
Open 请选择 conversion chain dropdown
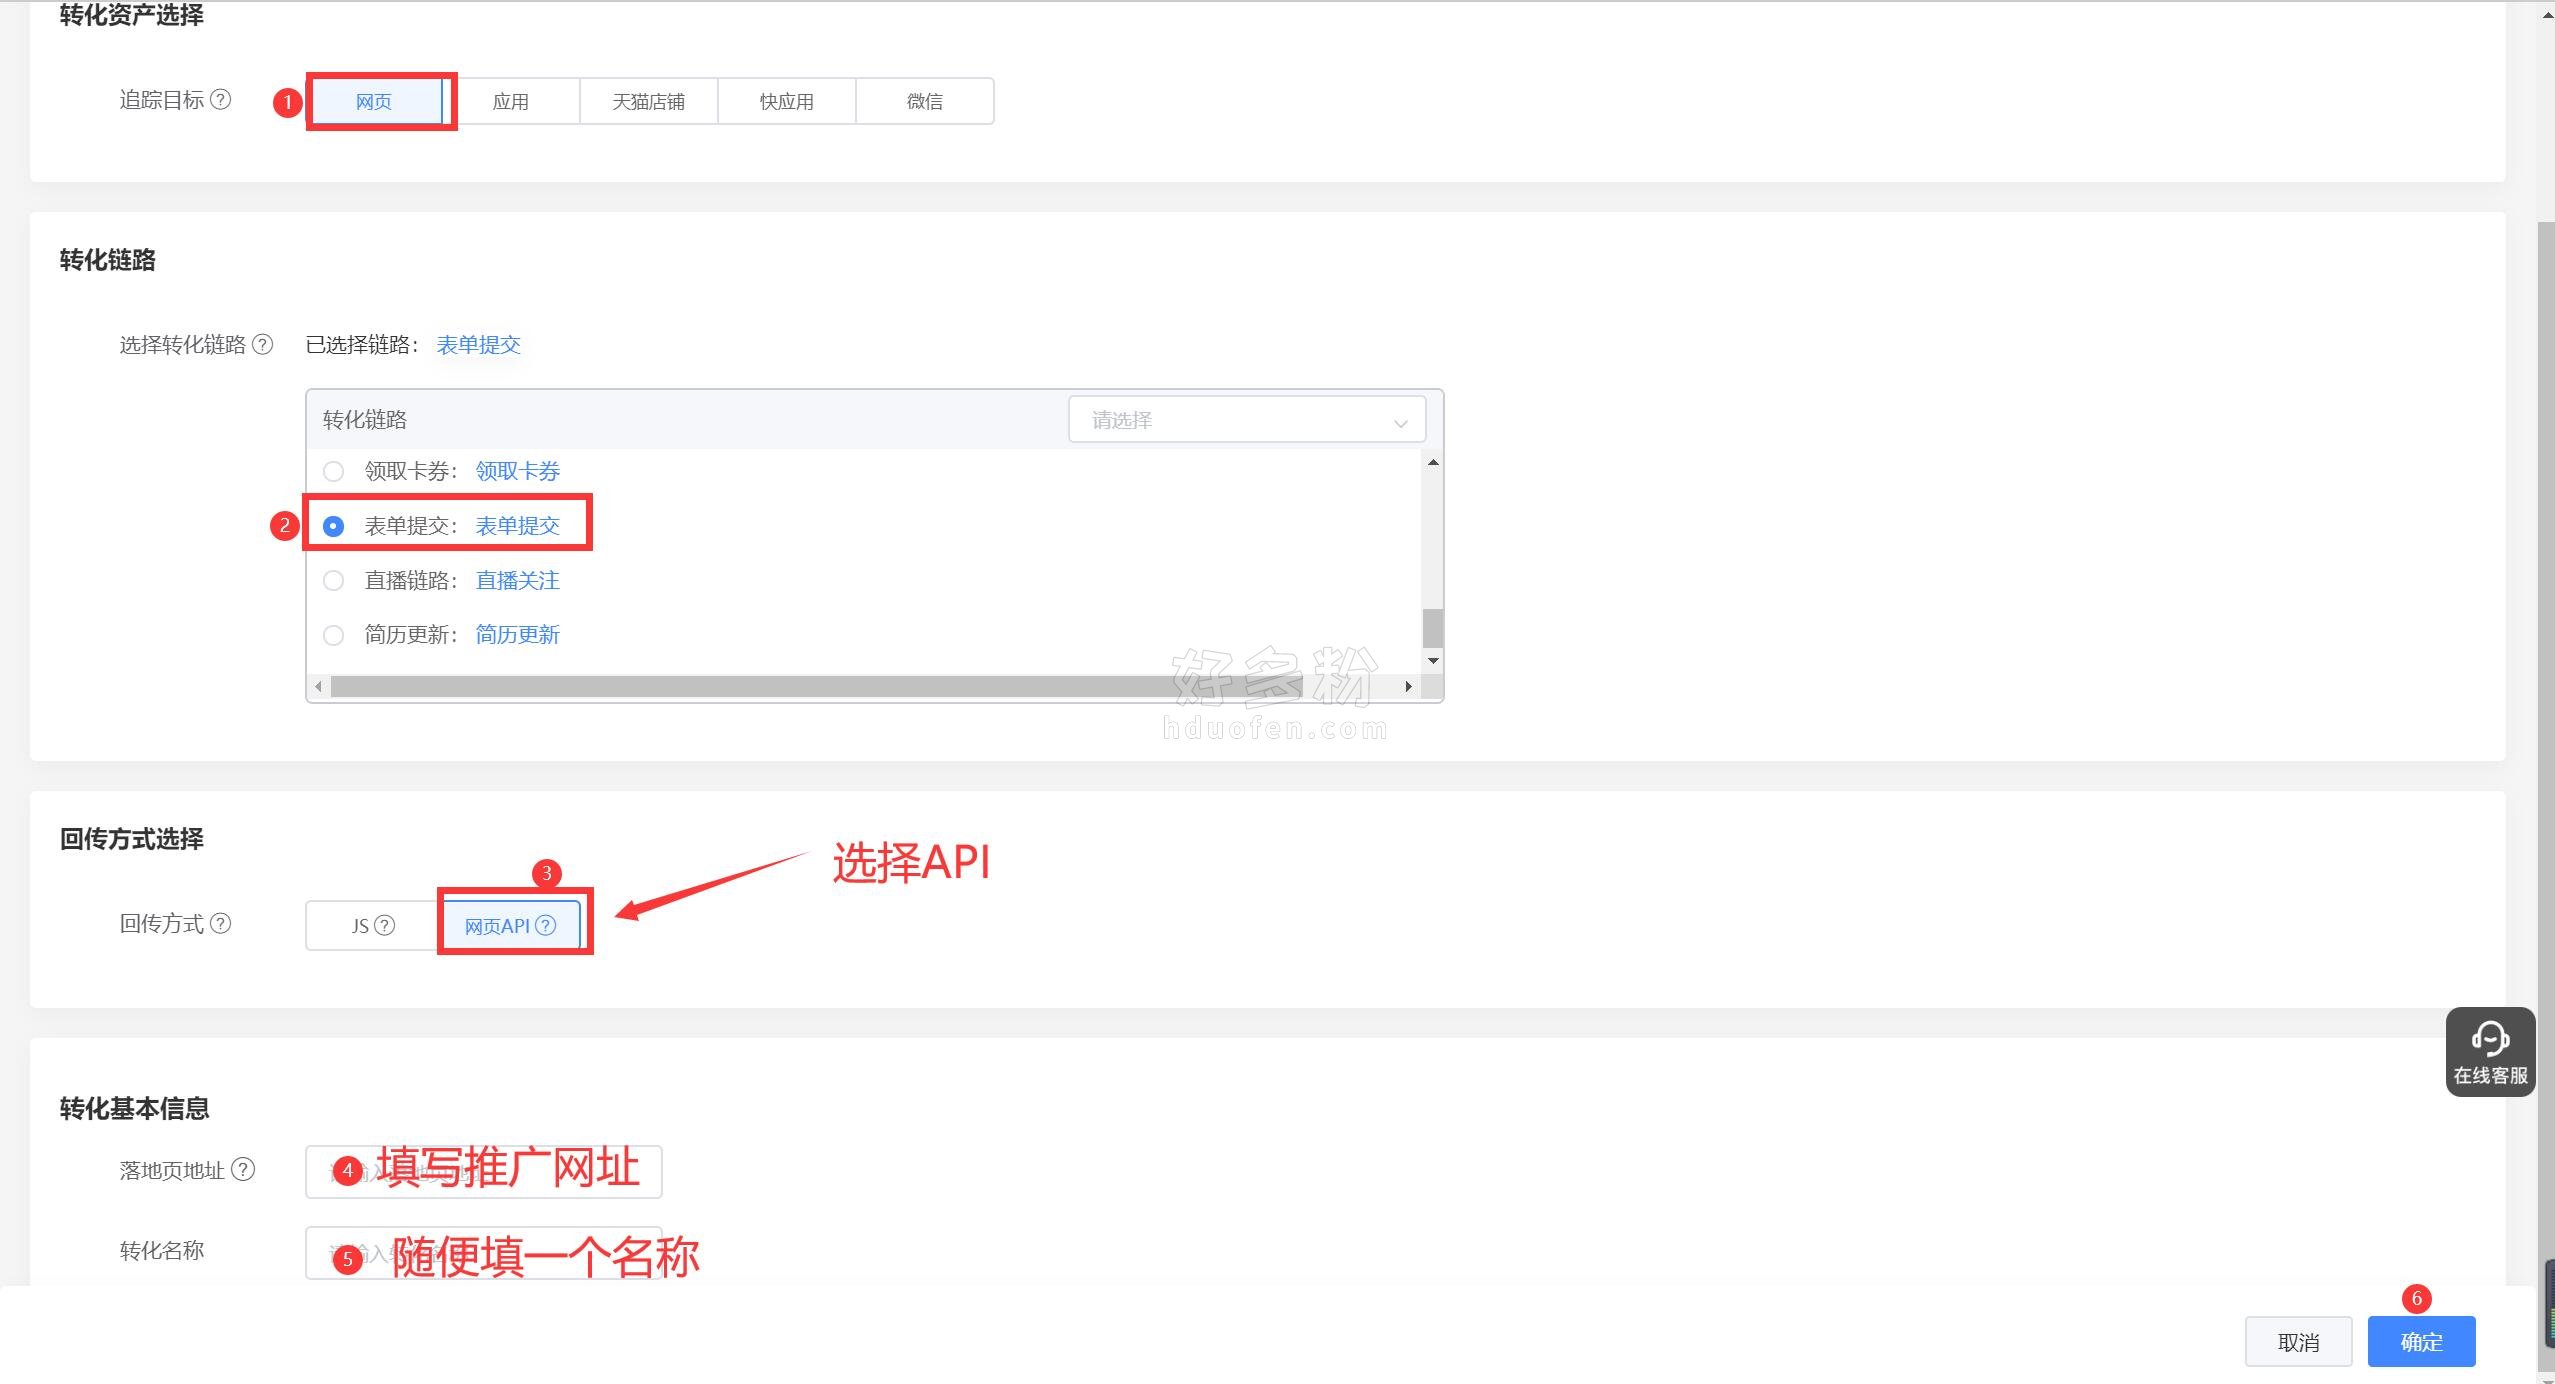[1247, 420]
